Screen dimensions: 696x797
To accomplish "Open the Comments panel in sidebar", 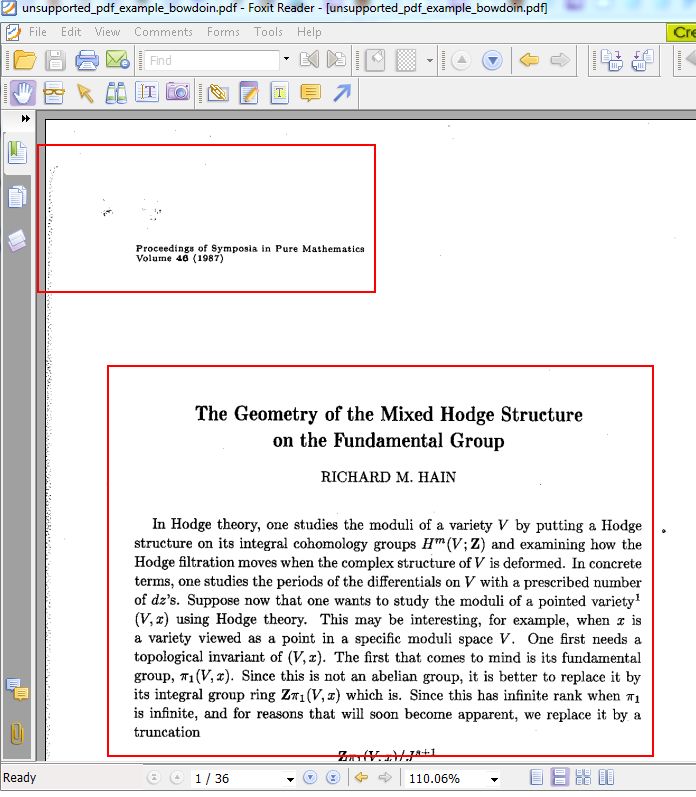I will [17, 689].
